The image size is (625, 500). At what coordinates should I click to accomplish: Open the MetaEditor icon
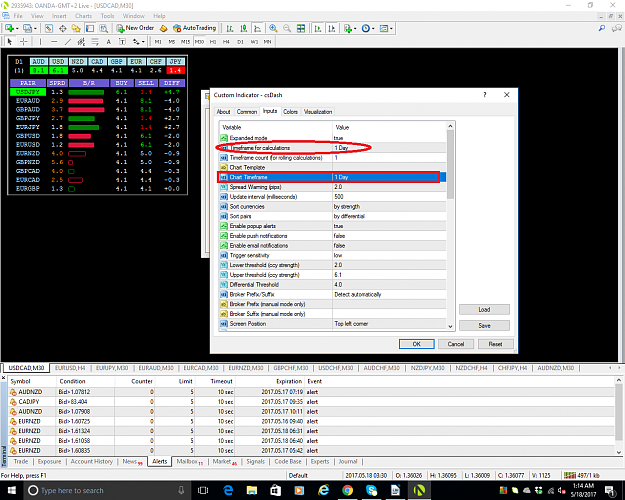(163, 28)
